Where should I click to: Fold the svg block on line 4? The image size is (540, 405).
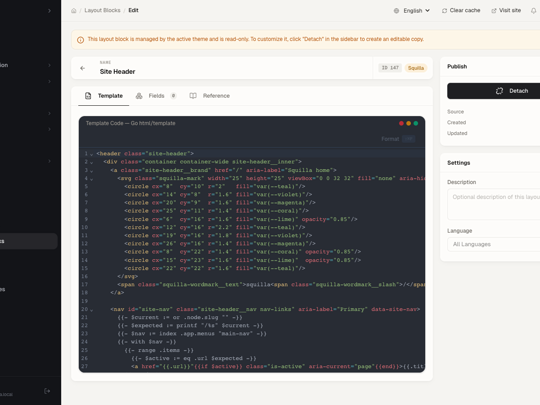[91, 179]
